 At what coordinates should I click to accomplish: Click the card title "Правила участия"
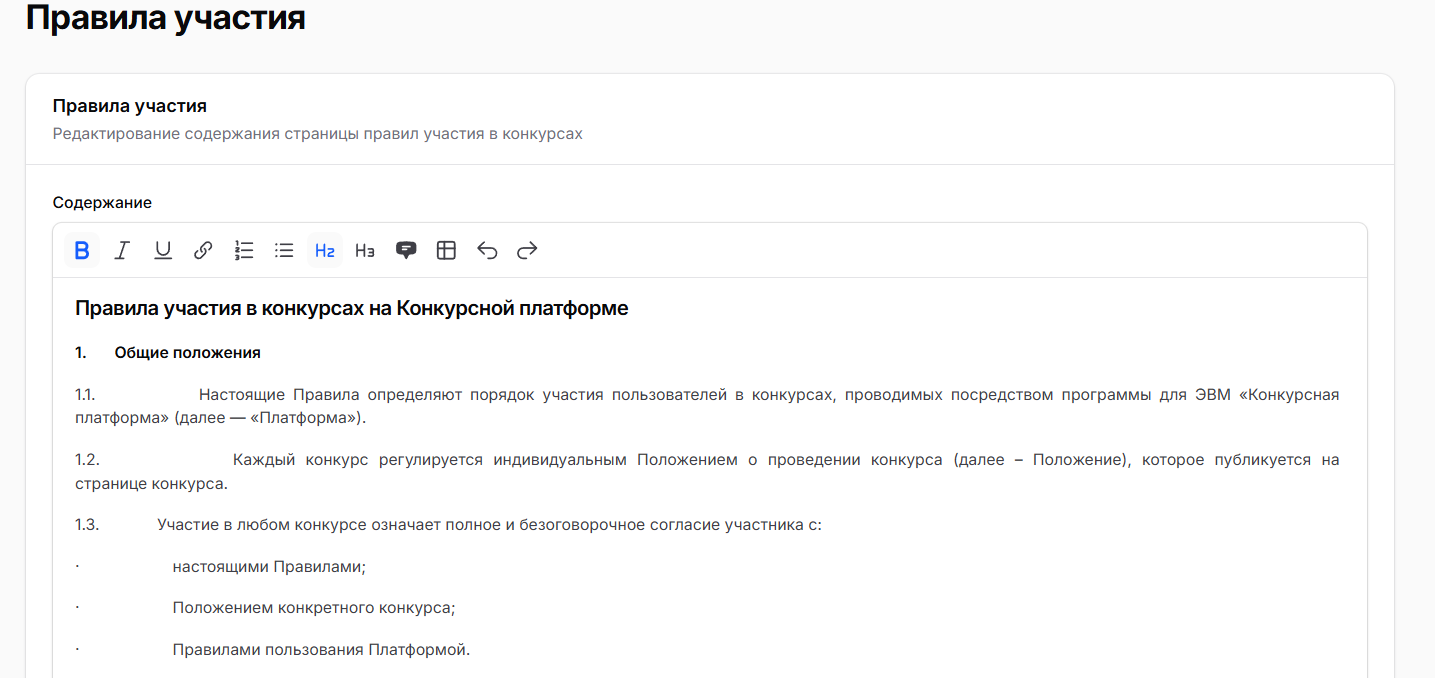pos(130,106)
